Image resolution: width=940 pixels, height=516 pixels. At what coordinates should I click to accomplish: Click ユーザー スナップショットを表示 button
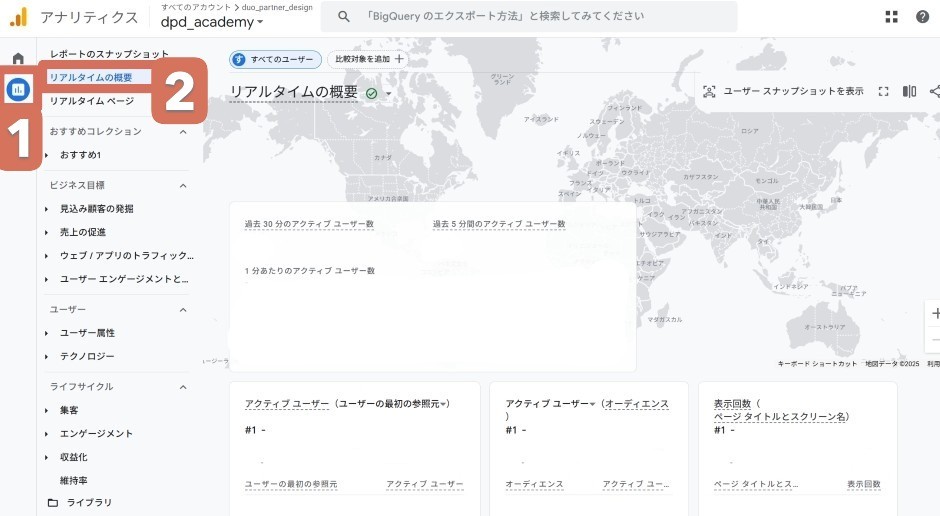(783, 91)
